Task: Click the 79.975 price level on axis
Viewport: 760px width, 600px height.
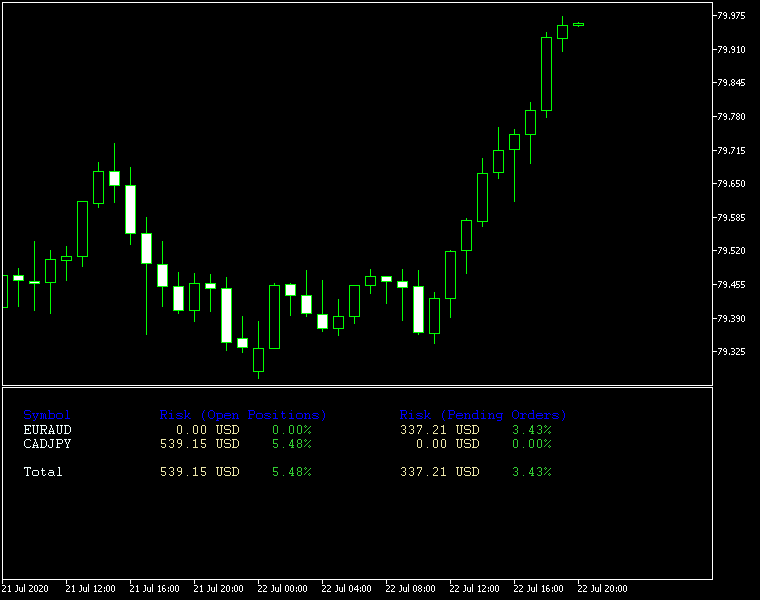Action: click(x=736, y=16)
